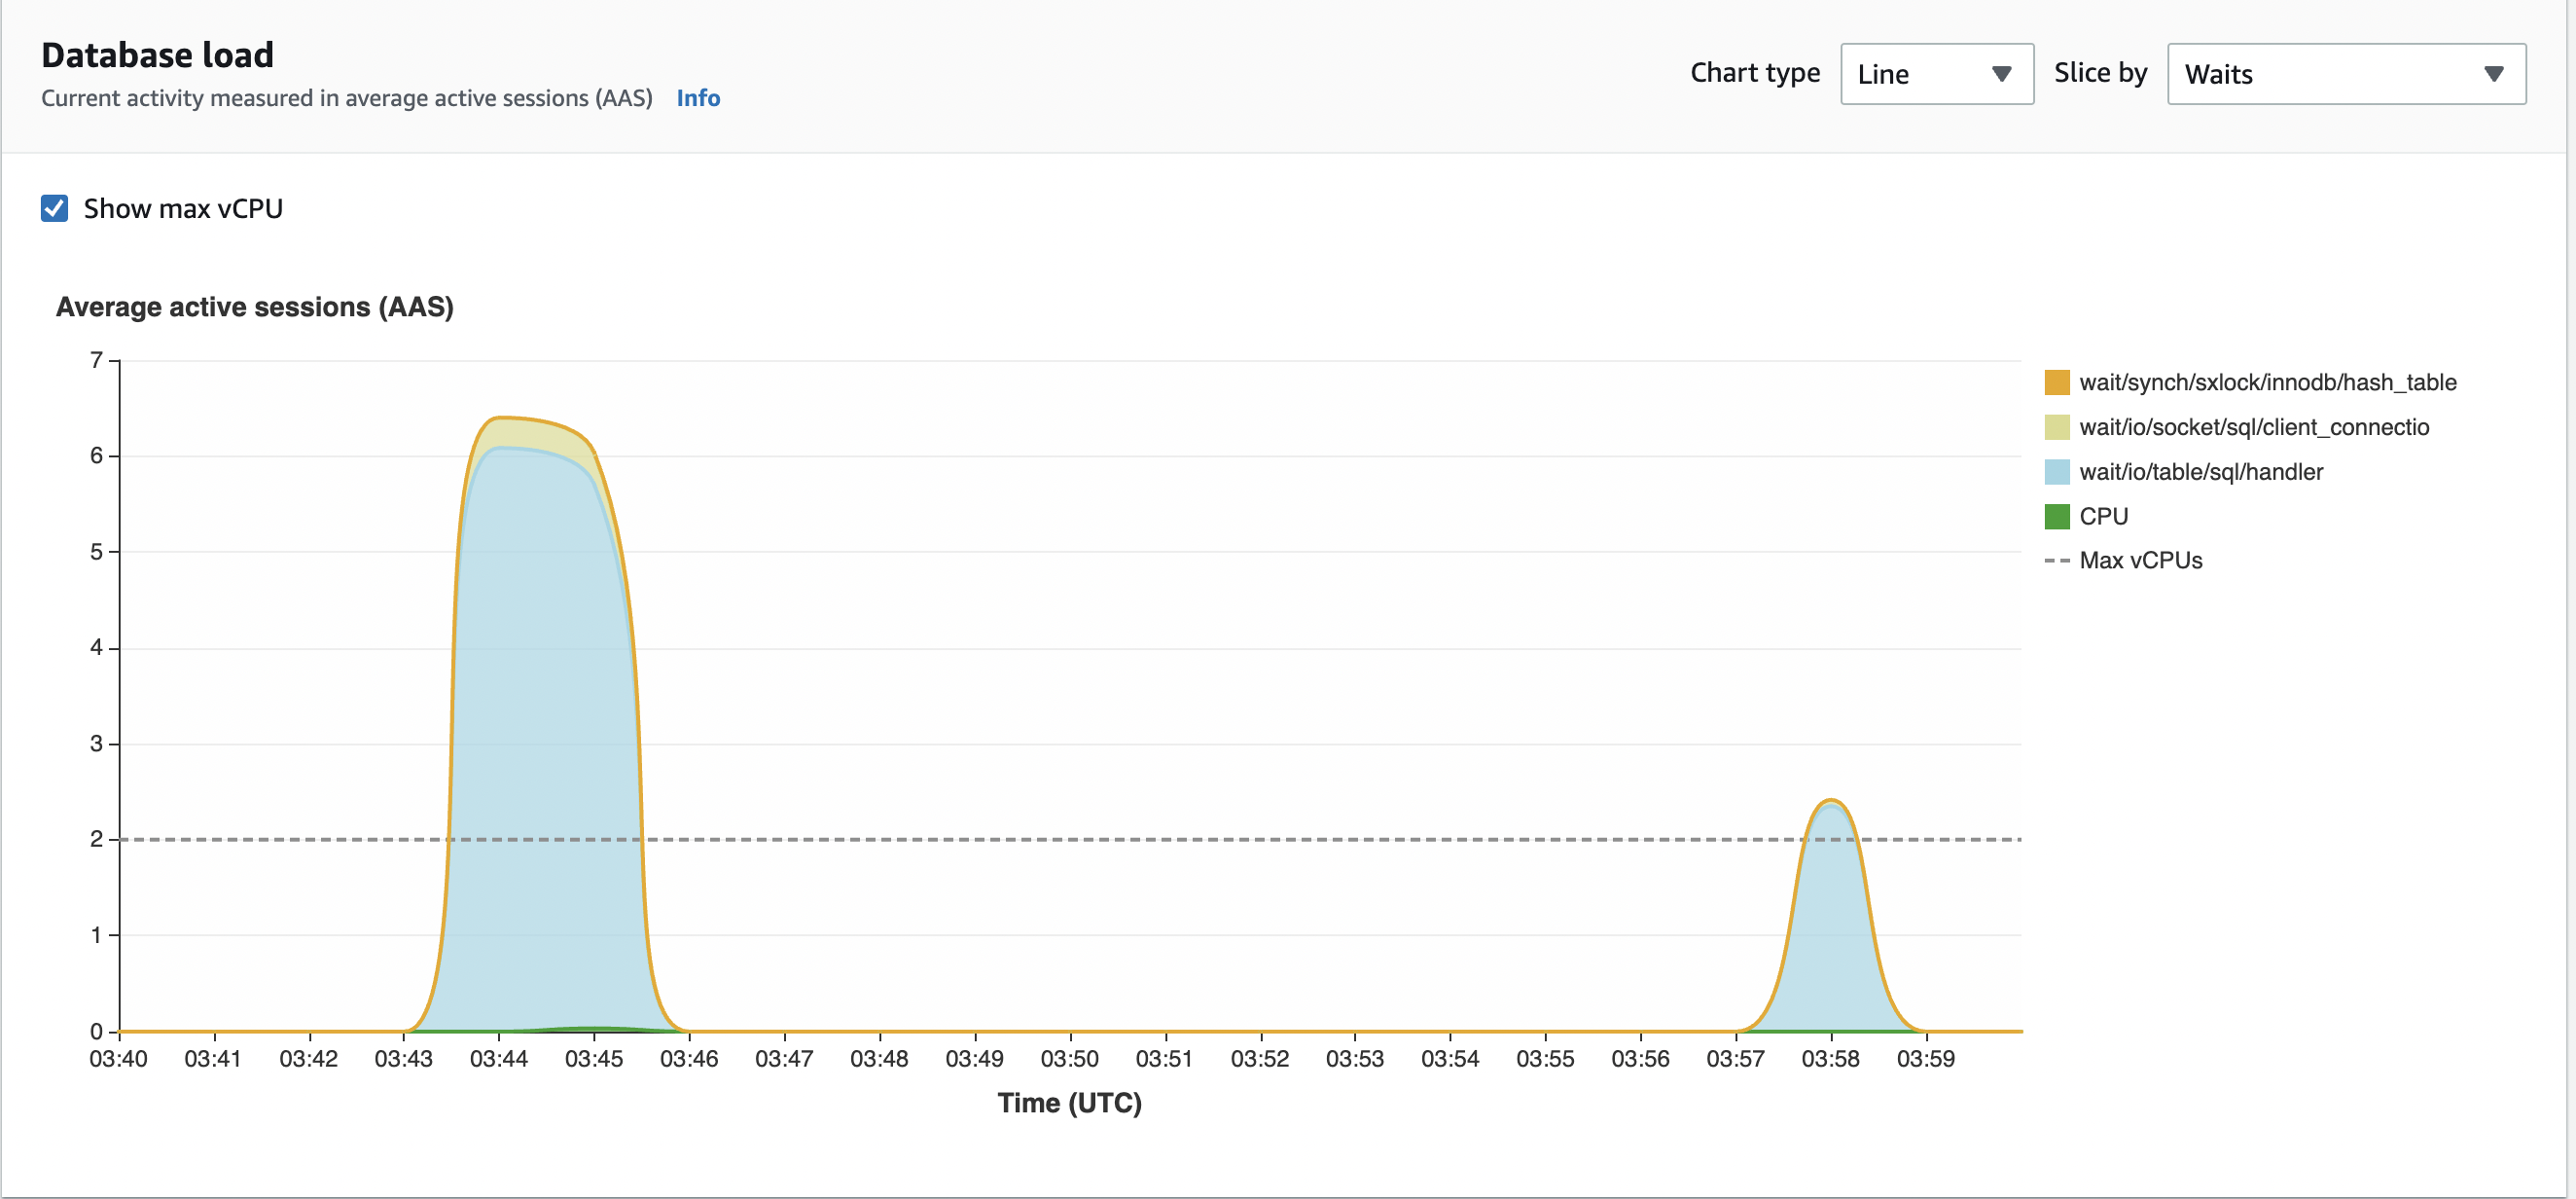Click the Slice by dropdown arrow
The image size is (2576, 1199).
coord(2493,74)
